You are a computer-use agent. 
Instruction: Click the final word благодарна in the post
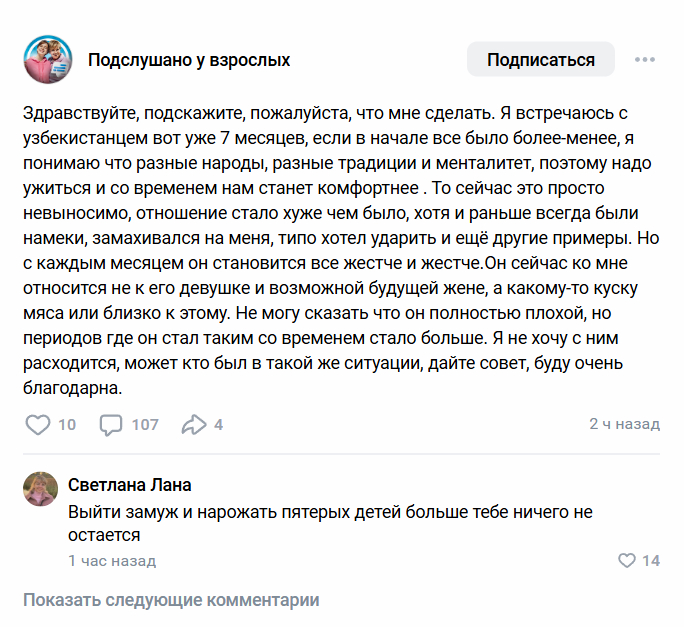pyautogui.click(x=72, y=386)
